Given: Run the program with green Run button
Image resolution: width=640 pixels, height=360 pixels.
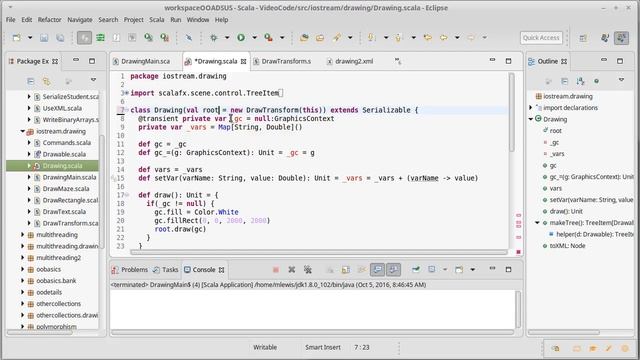Looking at the screenshot, I should coord(241,38).
